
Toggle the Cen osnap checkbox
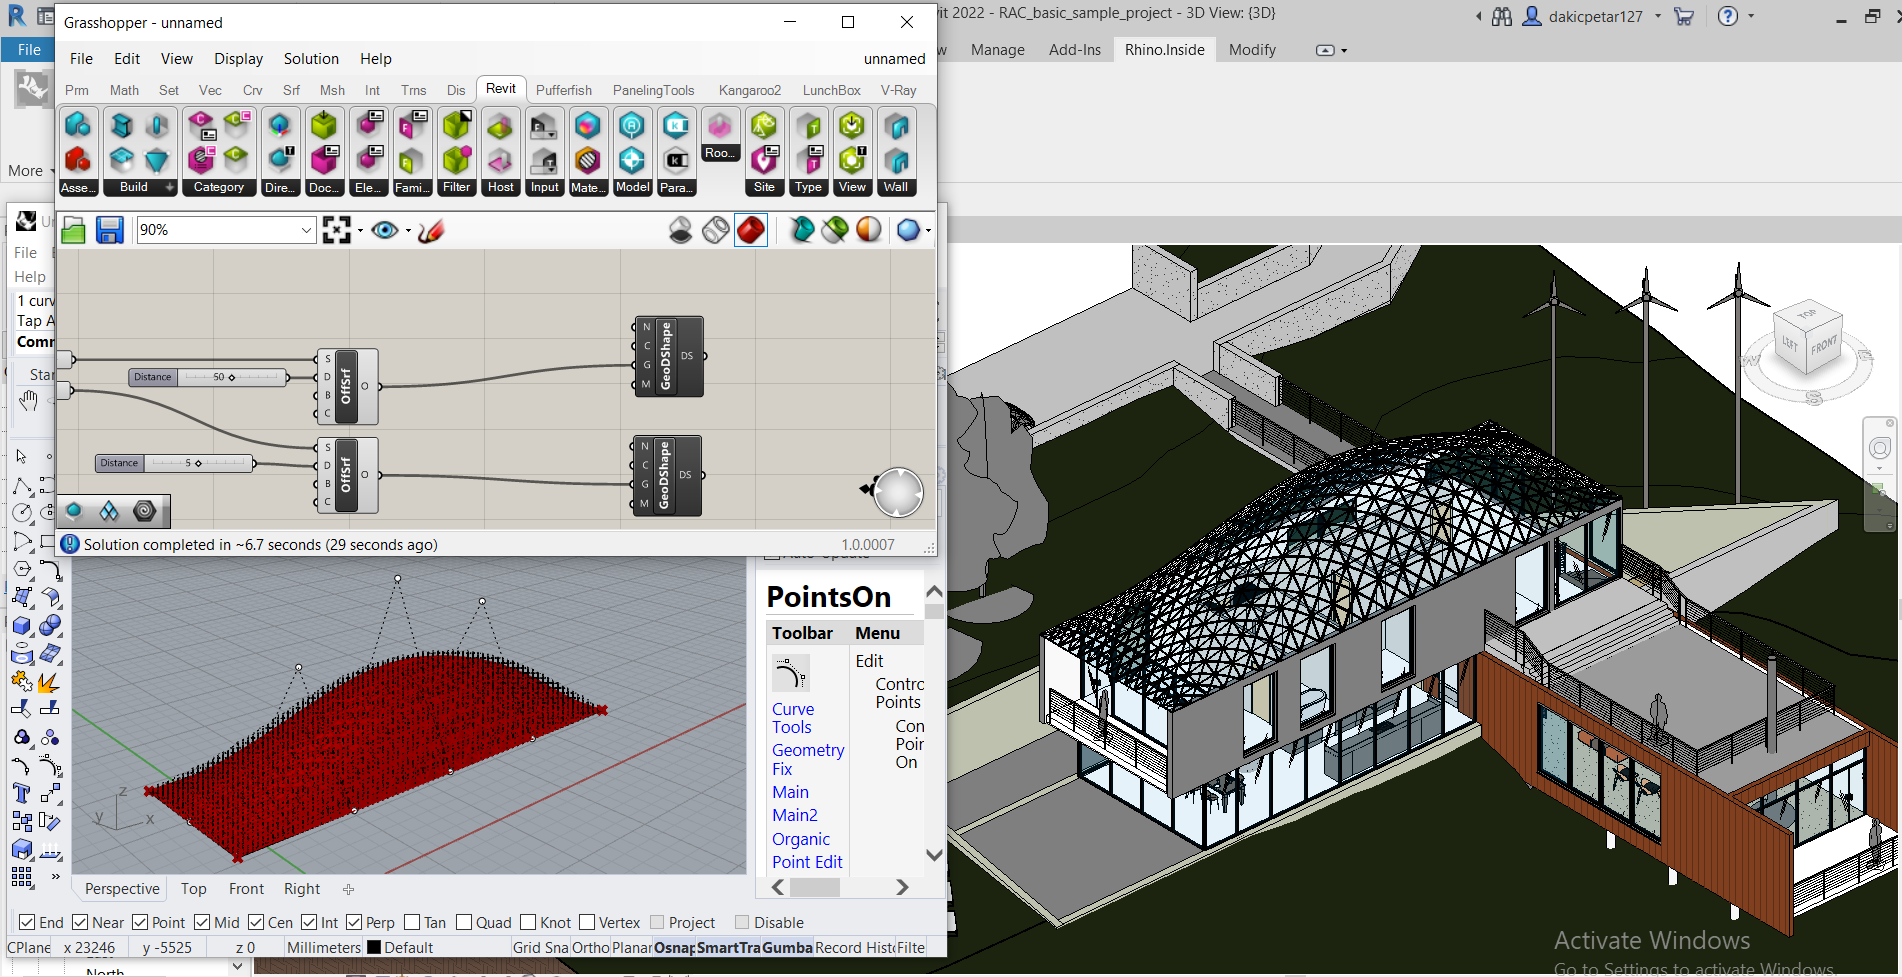256,922
